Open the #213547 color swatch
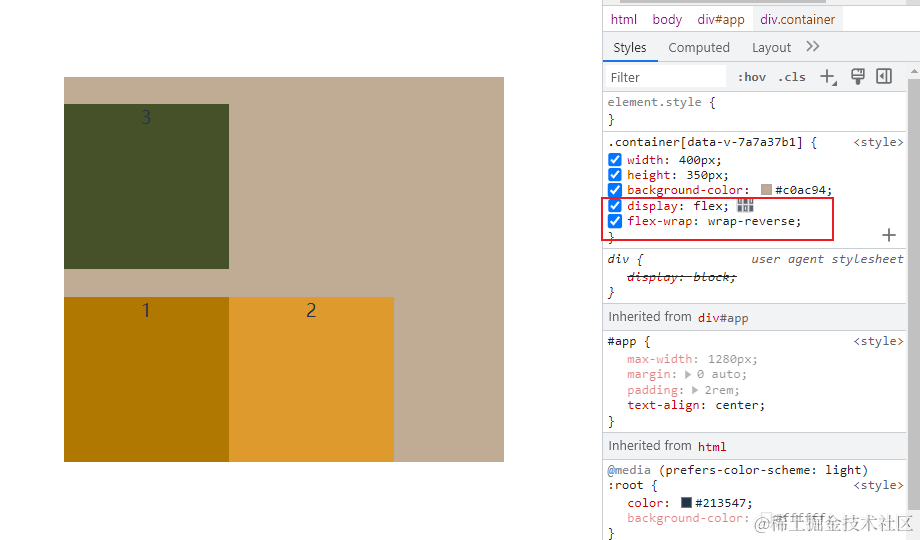The height and width of the screenshot is (540, 920). 686,502
